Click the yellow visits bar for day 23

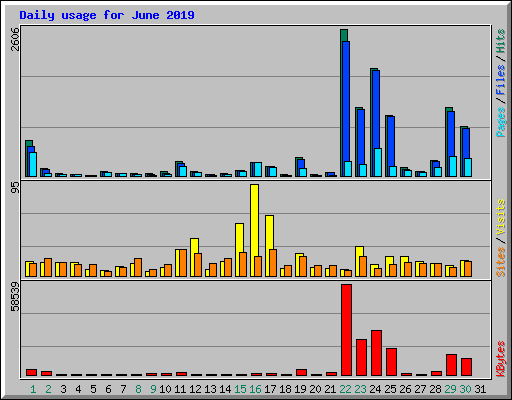click(x=359, y=252)
